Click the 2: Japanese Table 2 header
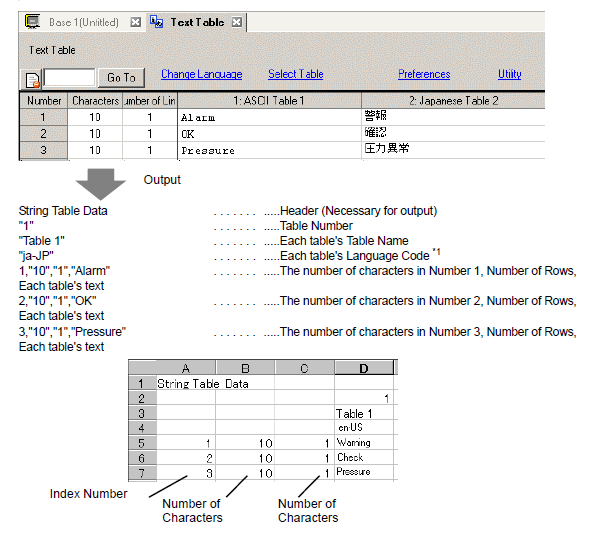The width and height of the screenshot is (603, 552). (x=453, y=101)
